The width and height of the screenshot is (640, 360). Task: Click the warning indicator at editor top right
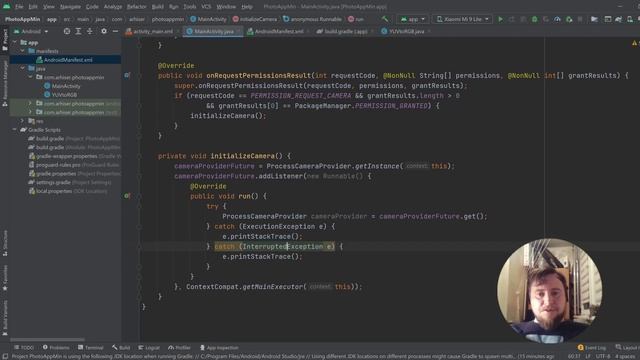[635, 43]
